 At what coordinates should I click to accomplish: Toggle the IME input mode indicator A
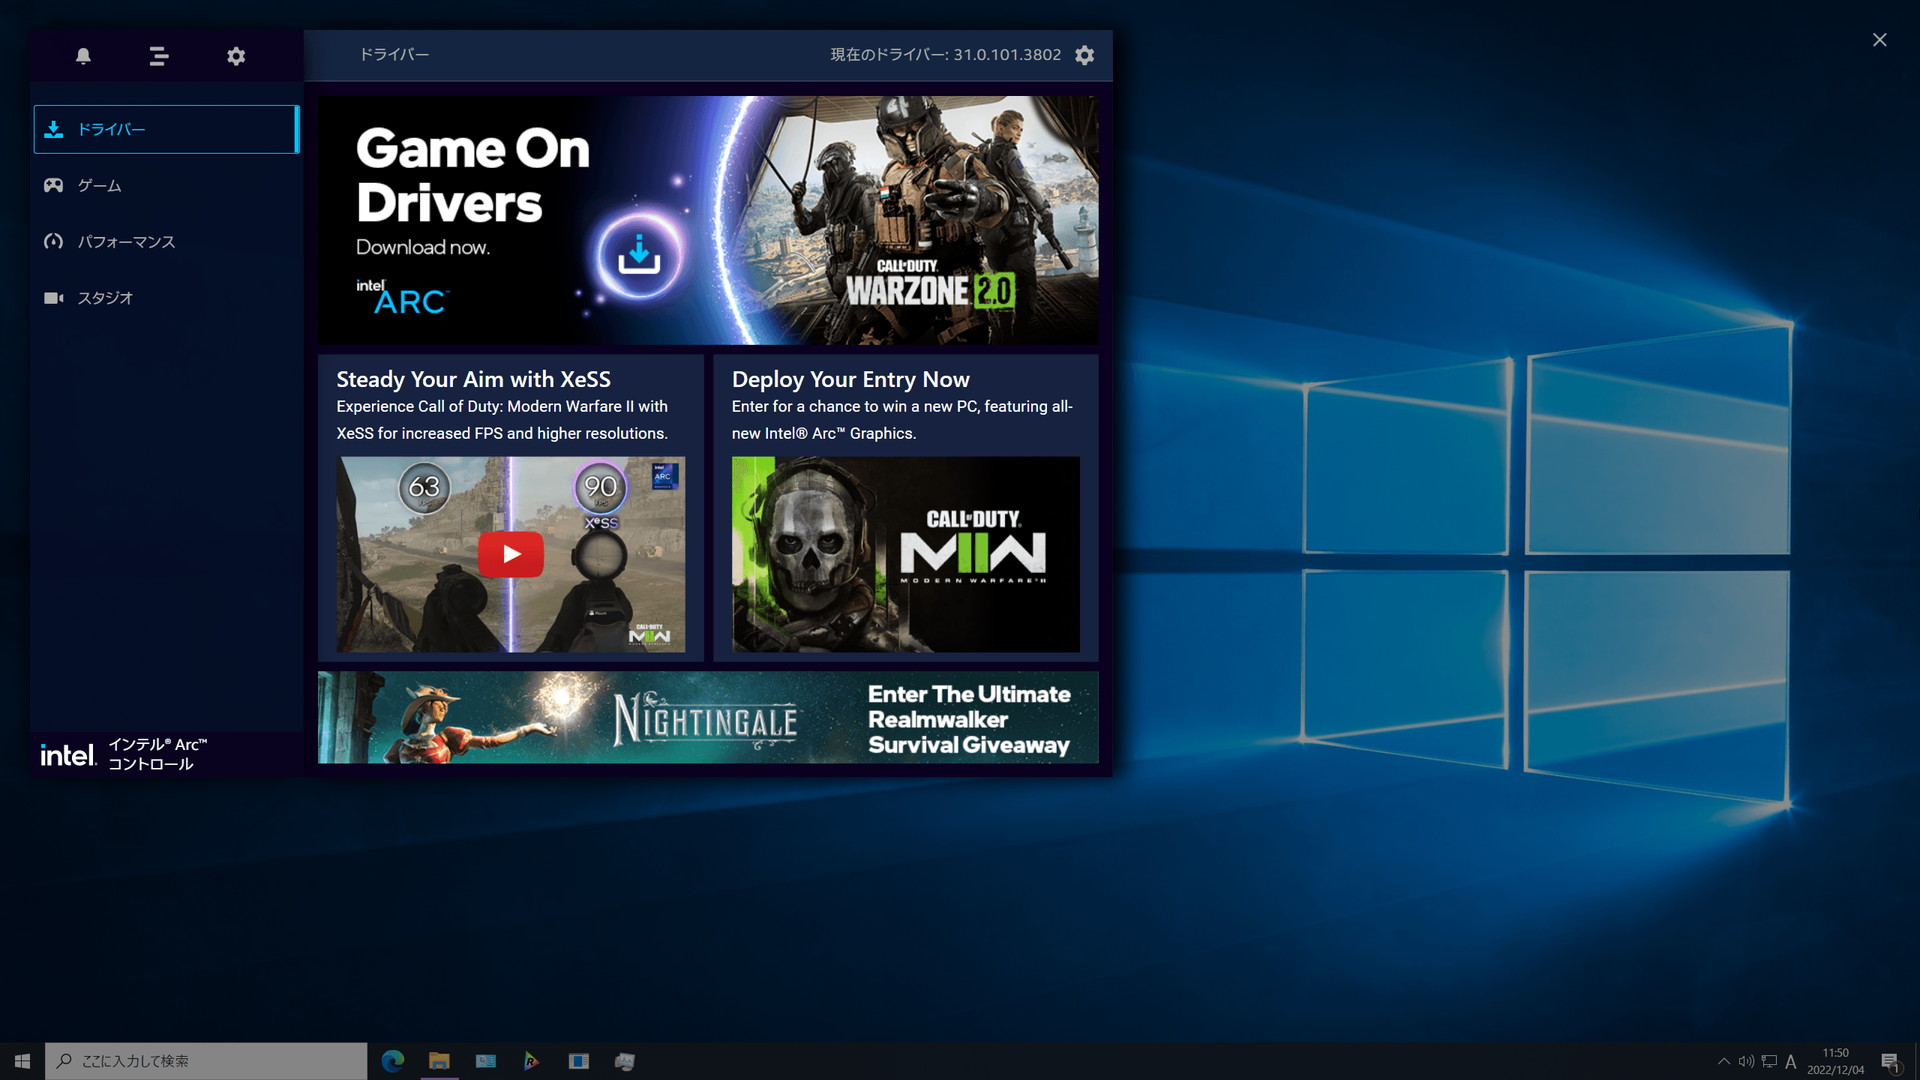[x=1791, y=1061]
